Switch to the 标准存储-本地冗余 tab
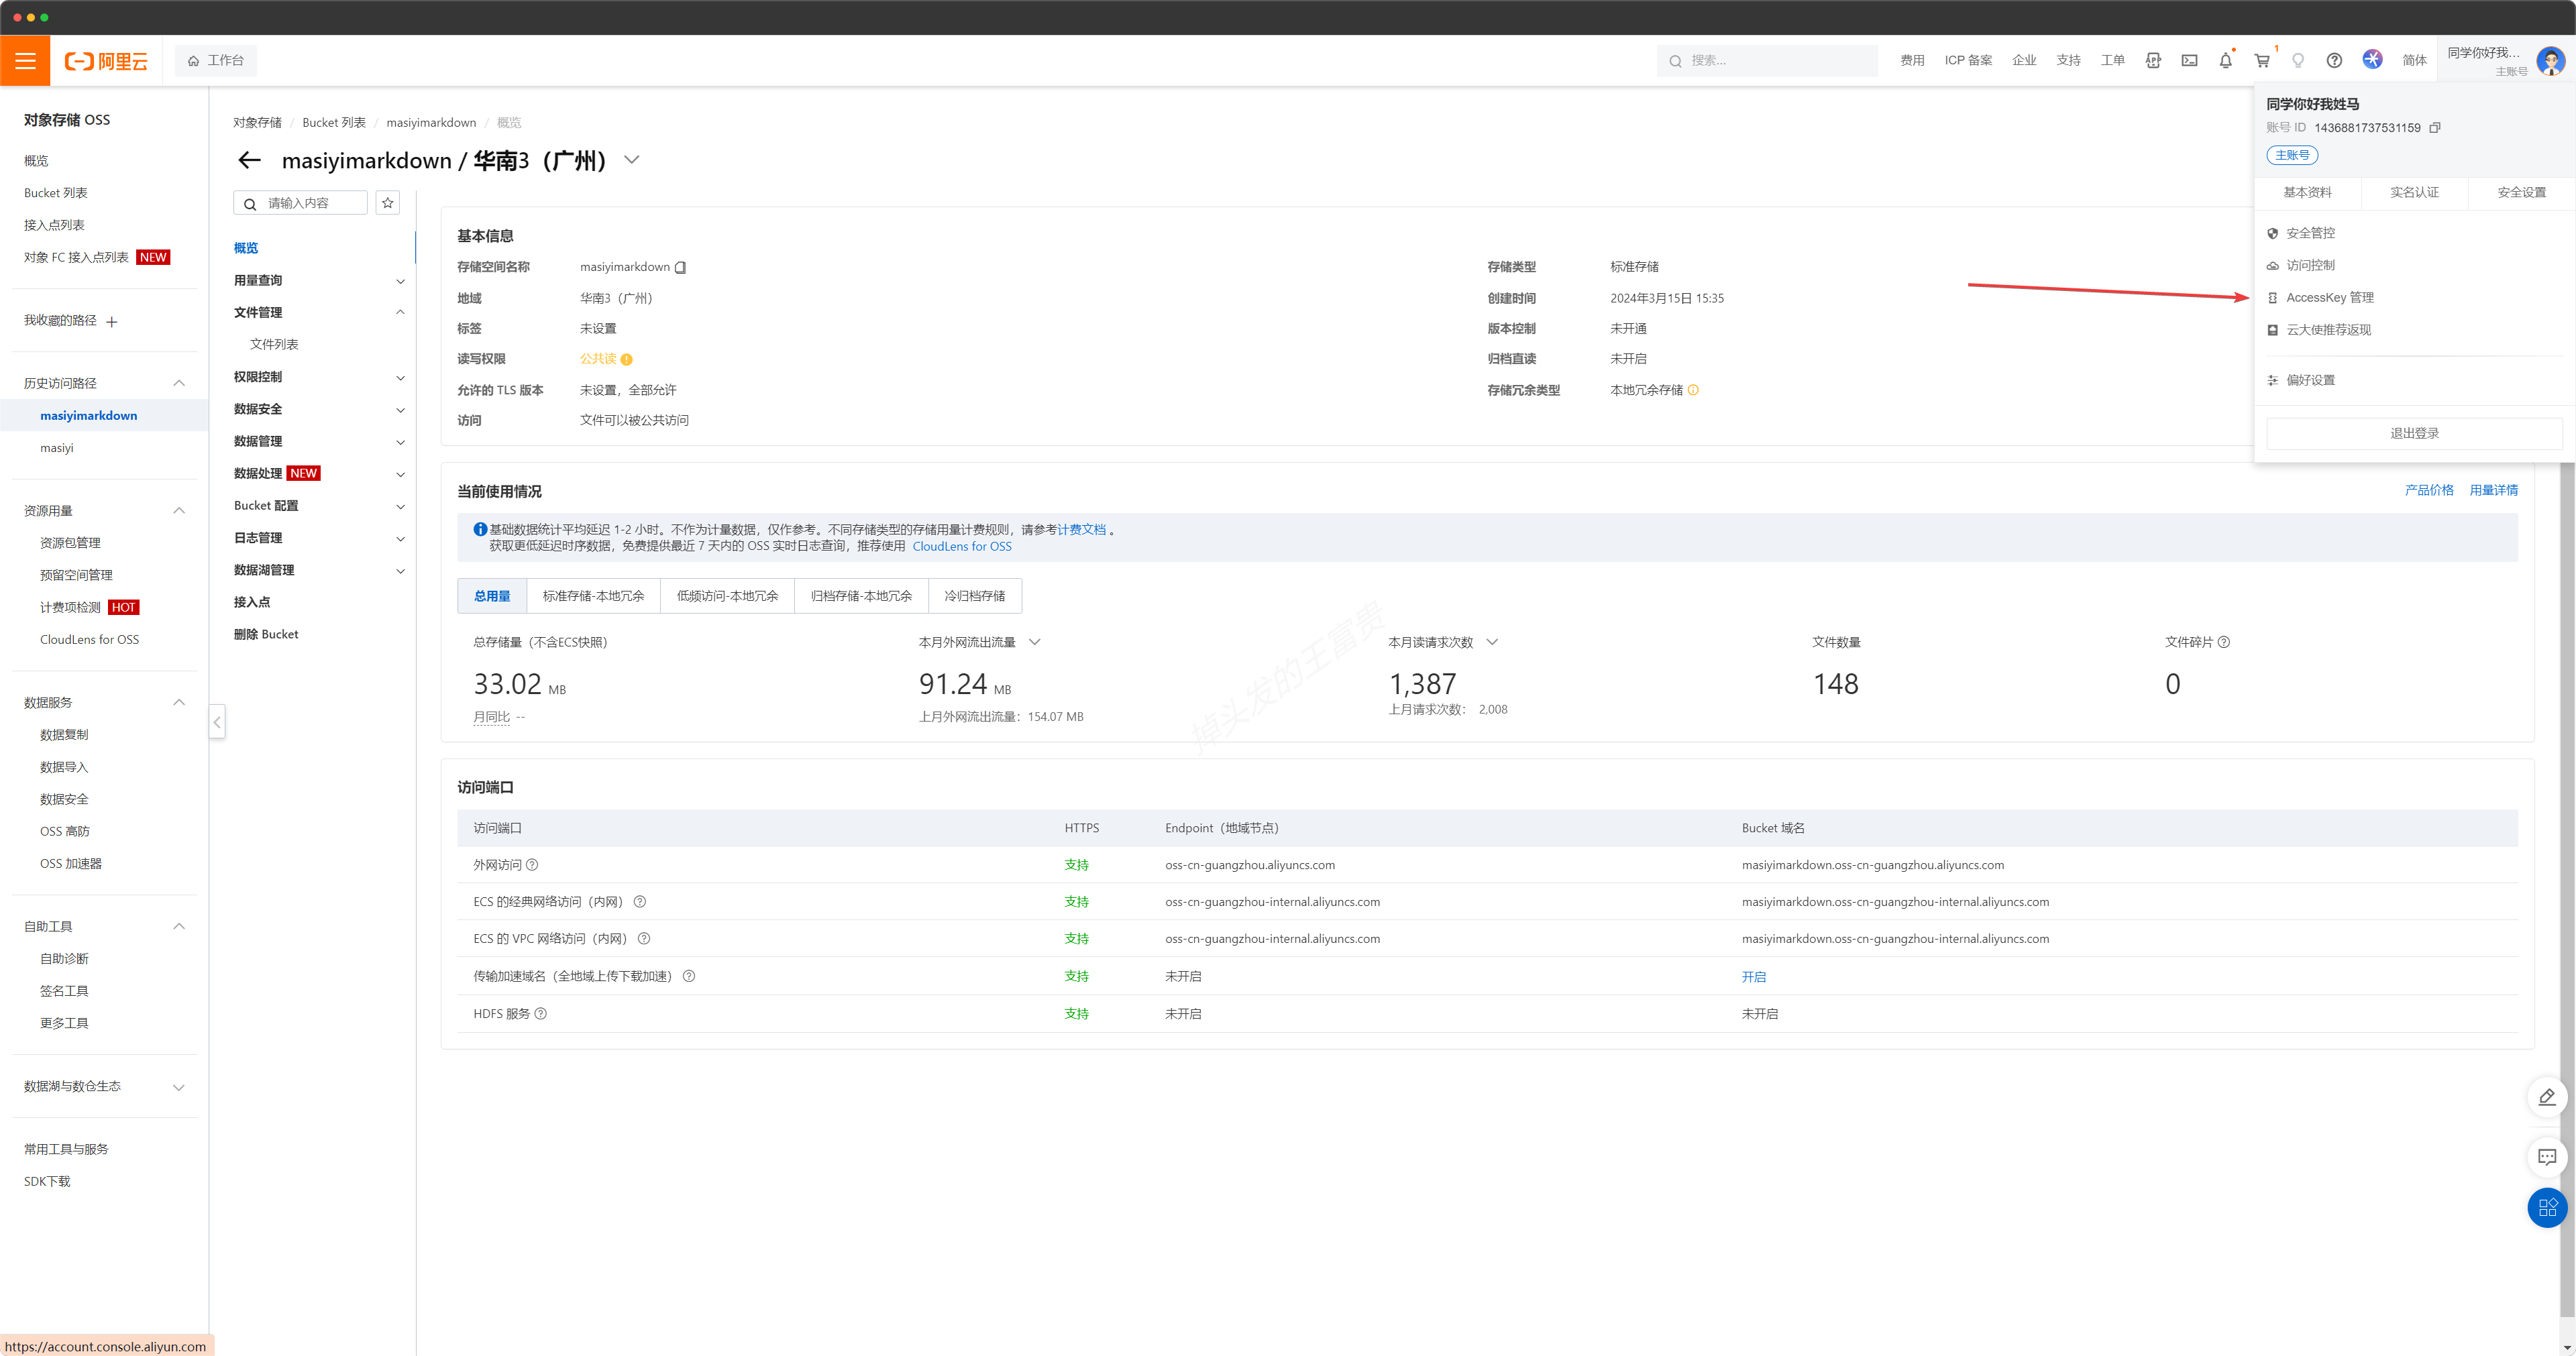 (593, 596)
